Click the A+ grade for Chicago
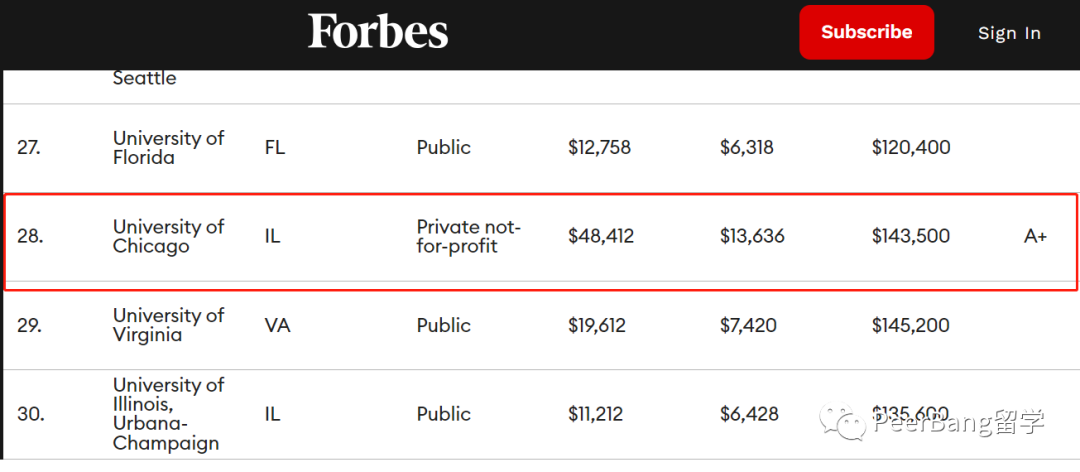The image size is (1080, 472). [x=1035, y=236]
